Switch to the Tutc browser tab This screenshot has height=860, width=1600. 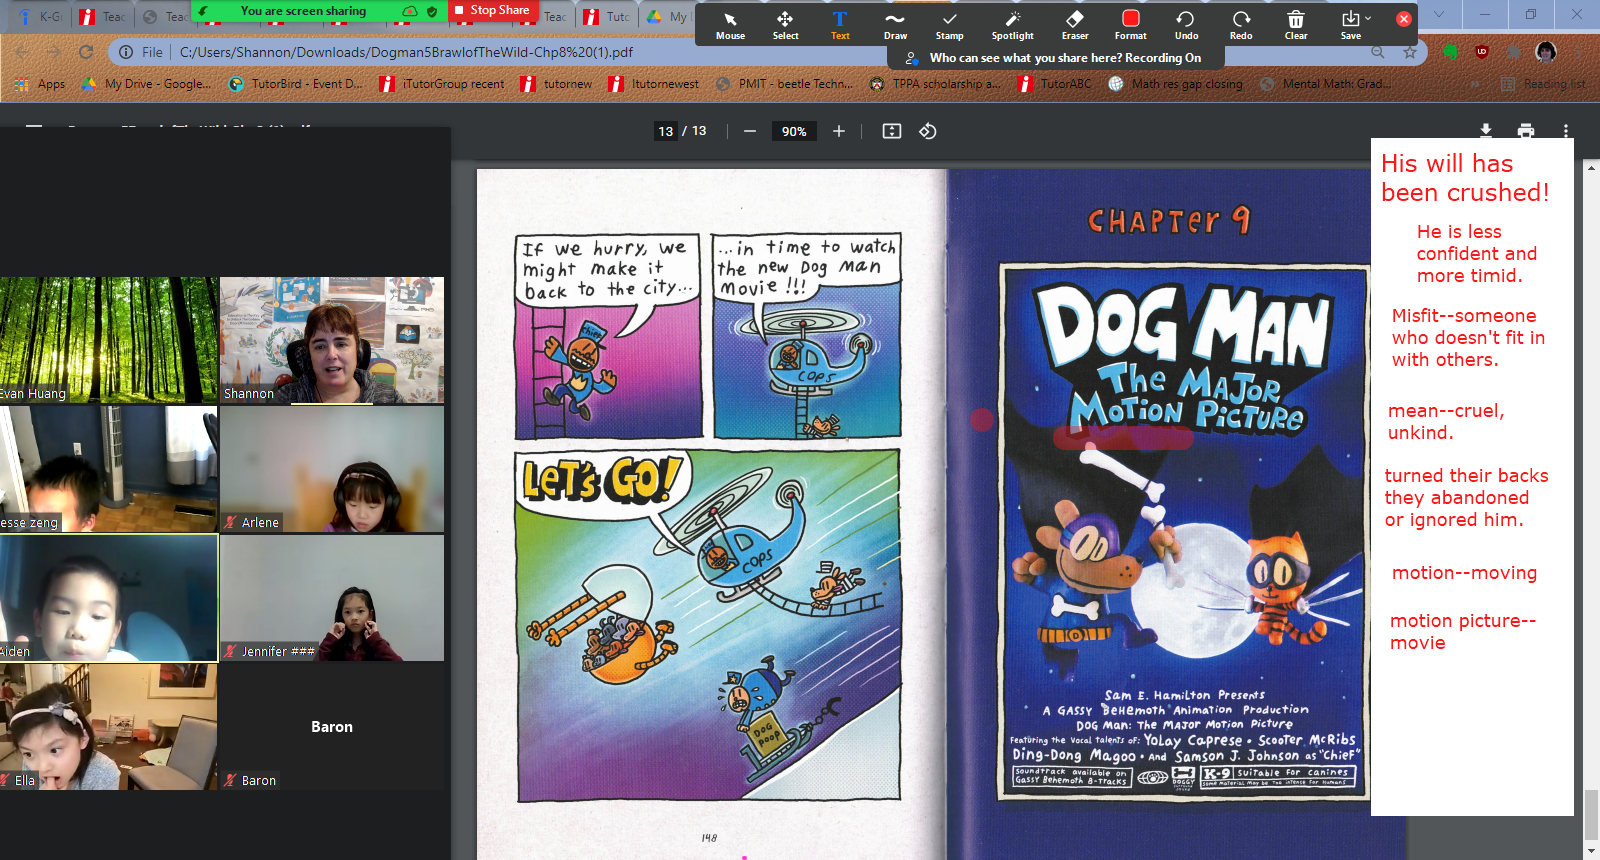pos(609,16)
